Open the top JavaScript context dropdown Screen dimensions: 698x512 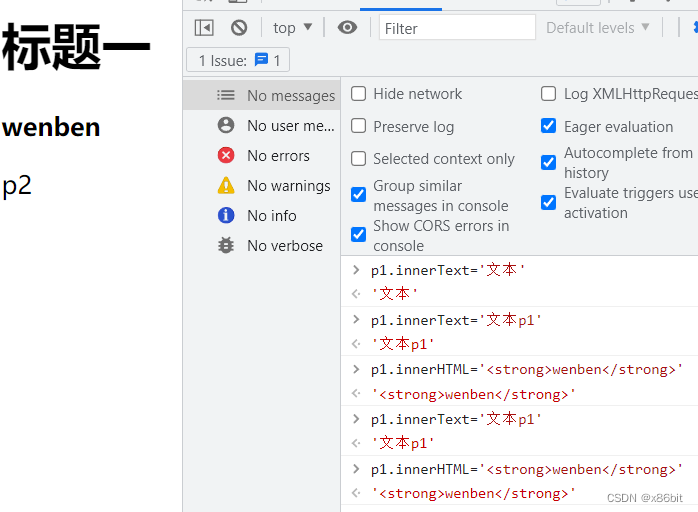(x=292, y=28)
